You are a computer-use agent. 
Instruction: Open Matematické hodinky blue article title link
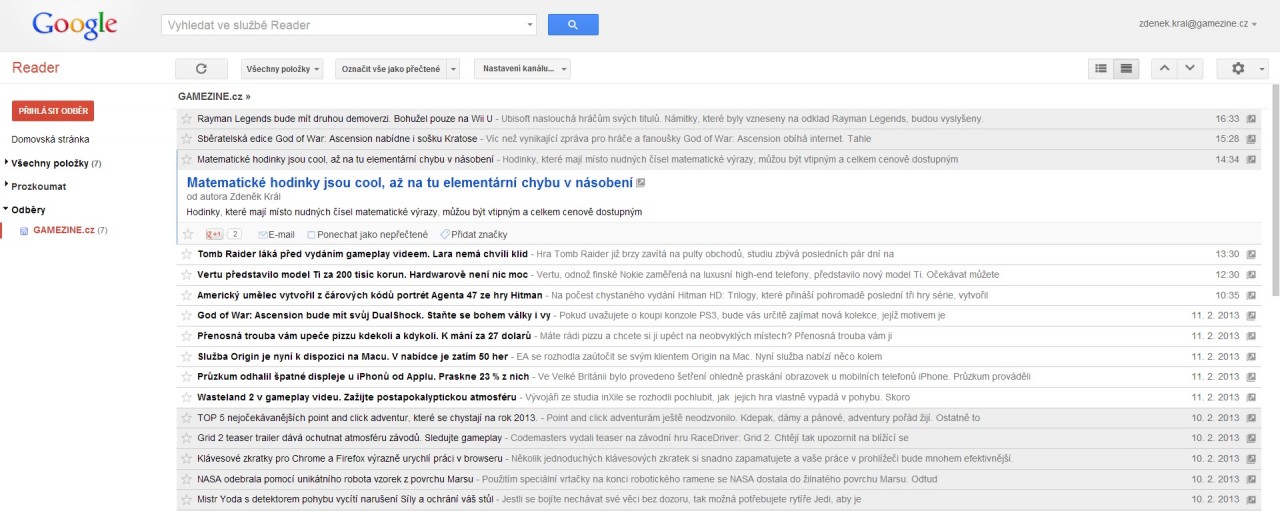(x=410, y=182)
